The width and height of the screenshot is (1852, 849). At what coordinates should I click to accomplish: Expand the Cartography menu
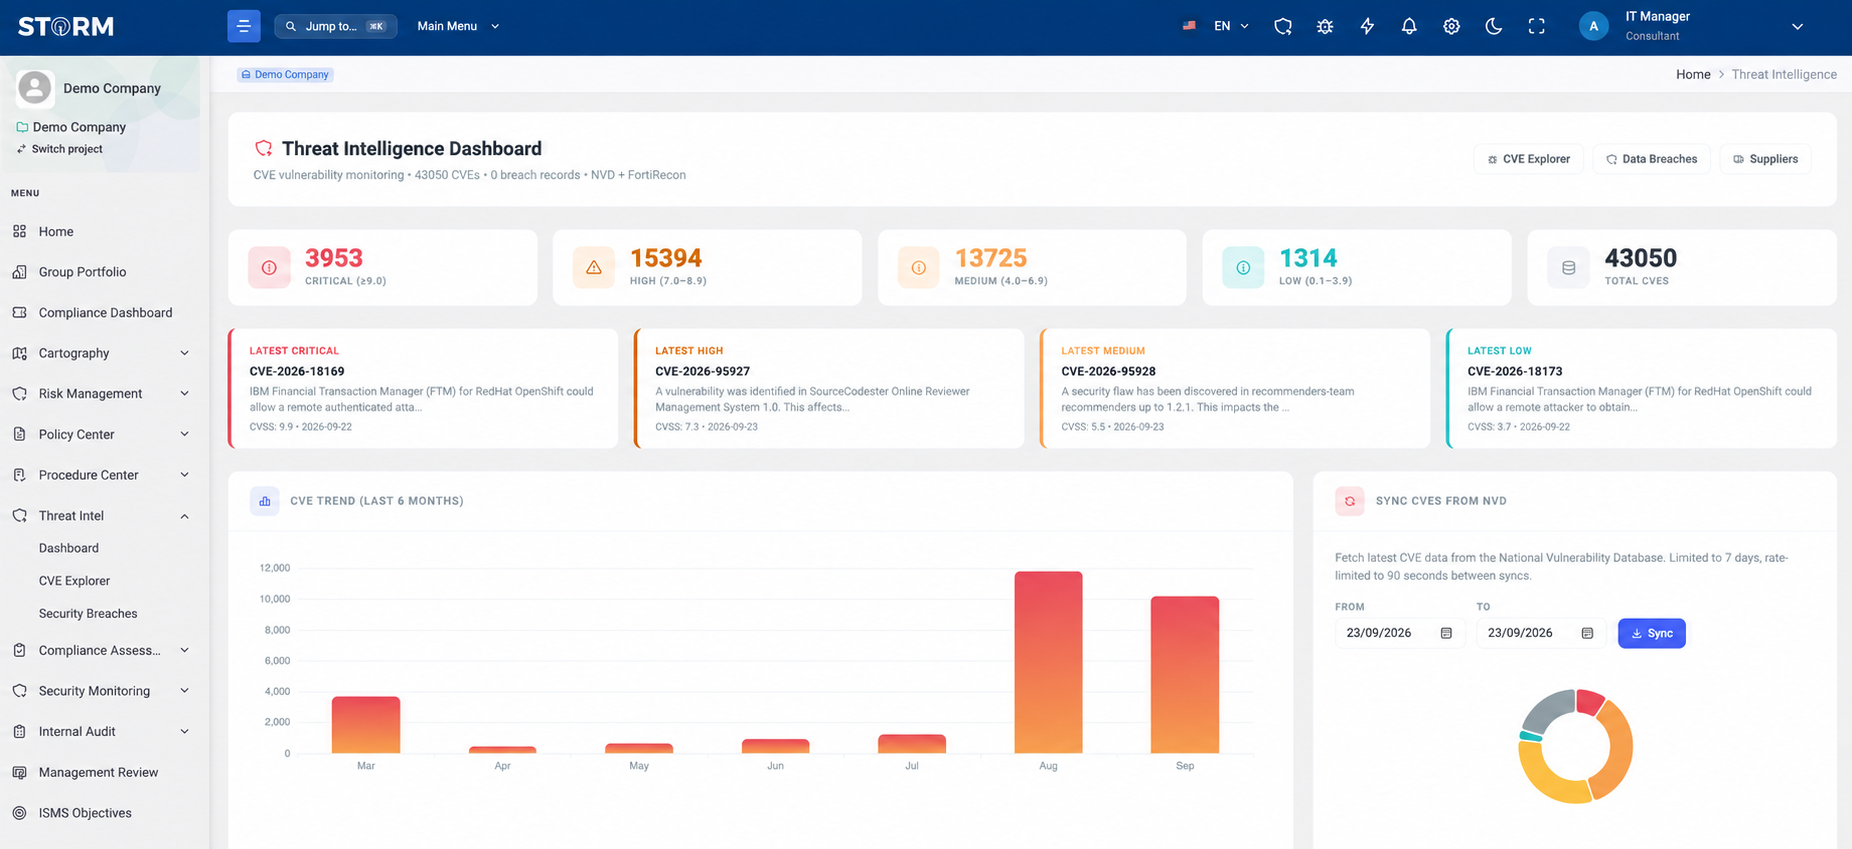(100, 353)
